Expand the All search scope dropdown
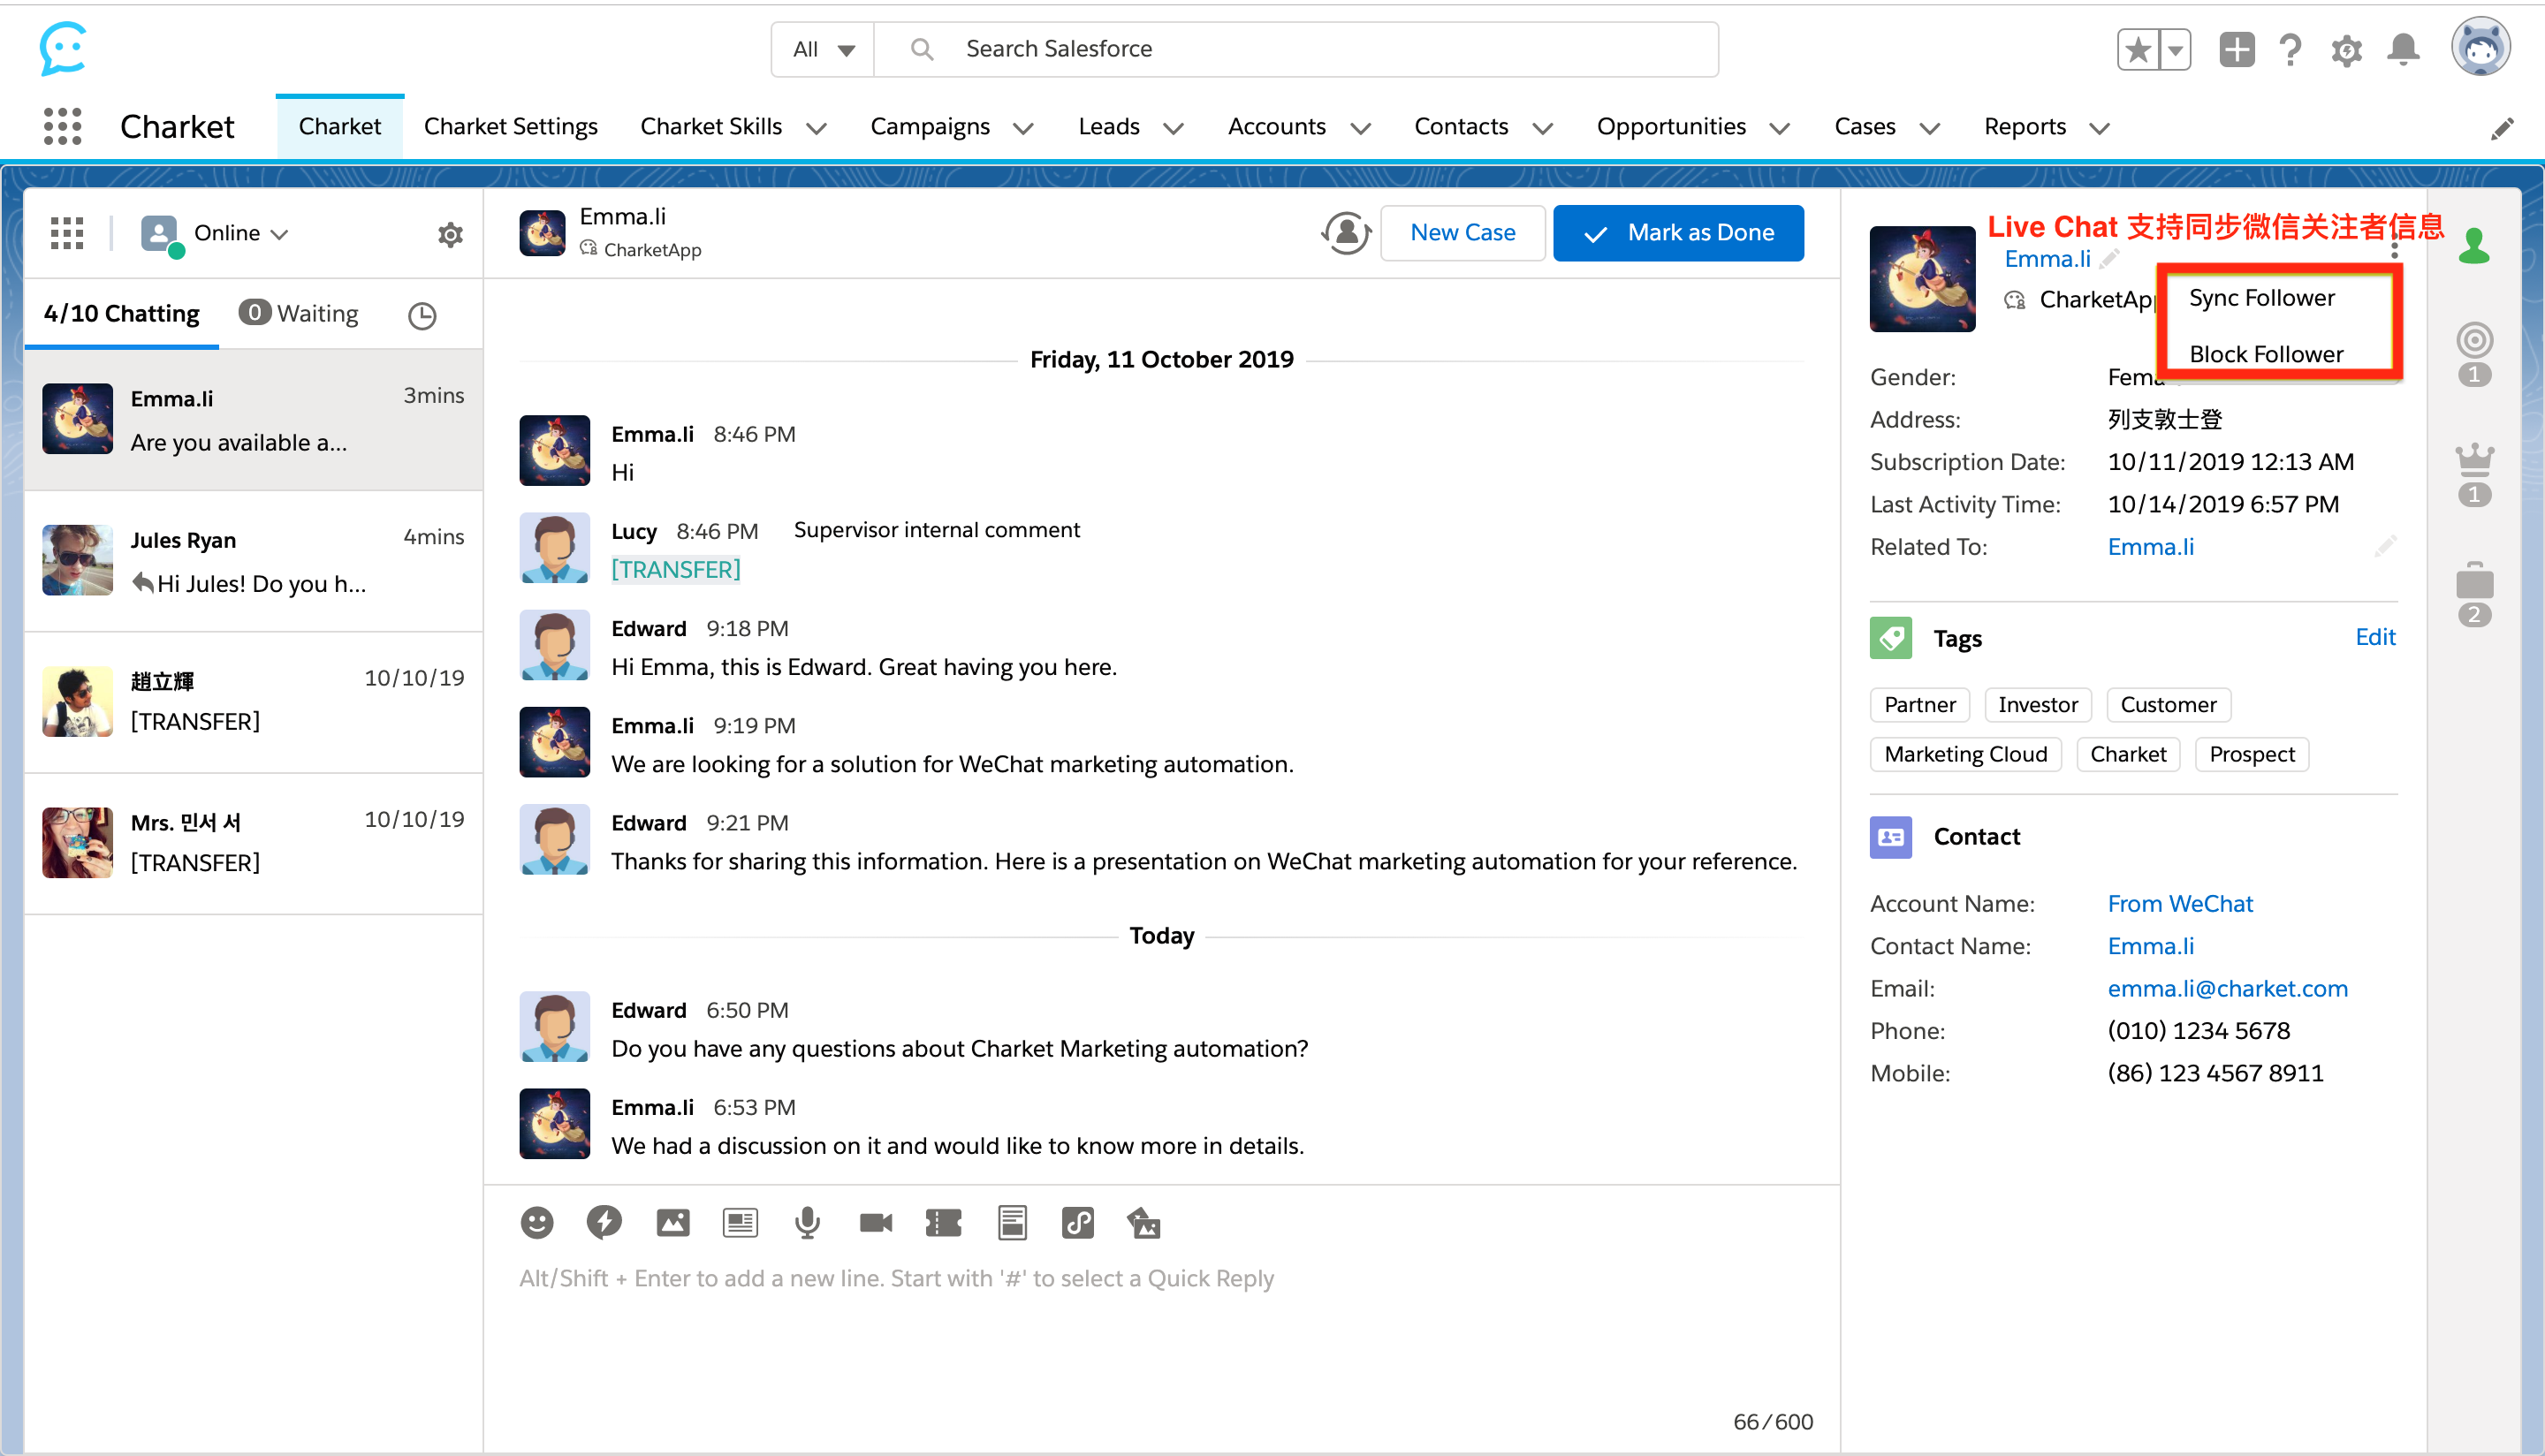This screenshot has height=1456, width=2545. tap(823, 49)
